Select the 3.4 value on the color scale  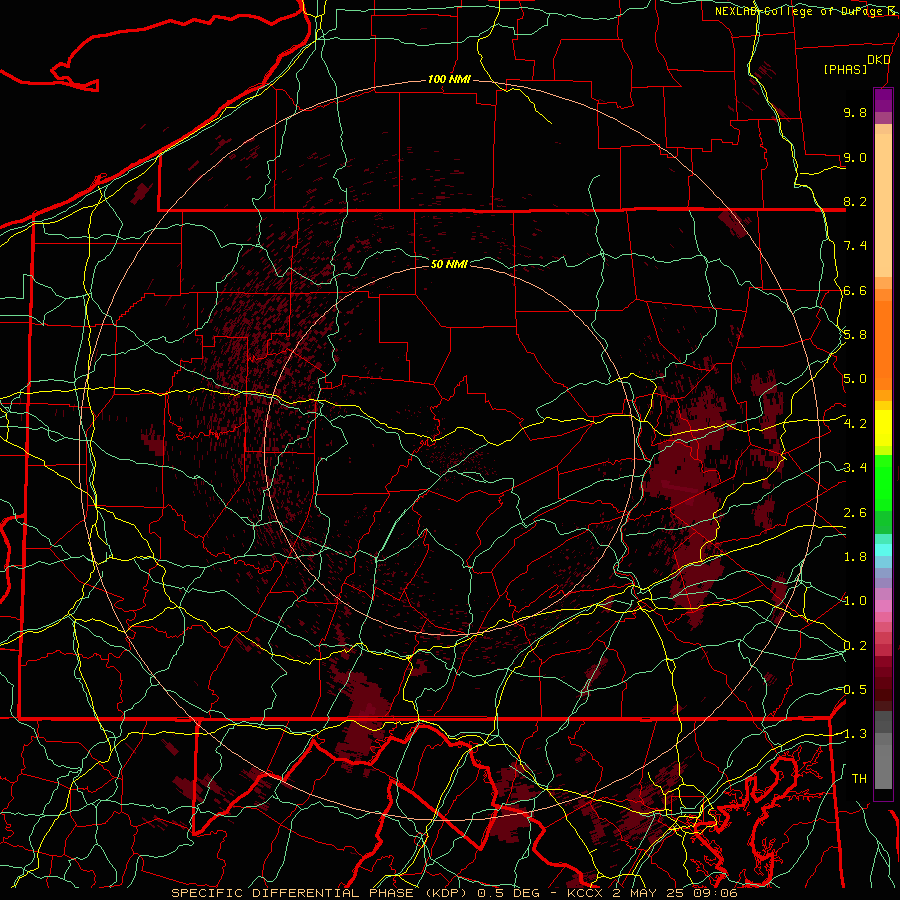click(855, 468)
